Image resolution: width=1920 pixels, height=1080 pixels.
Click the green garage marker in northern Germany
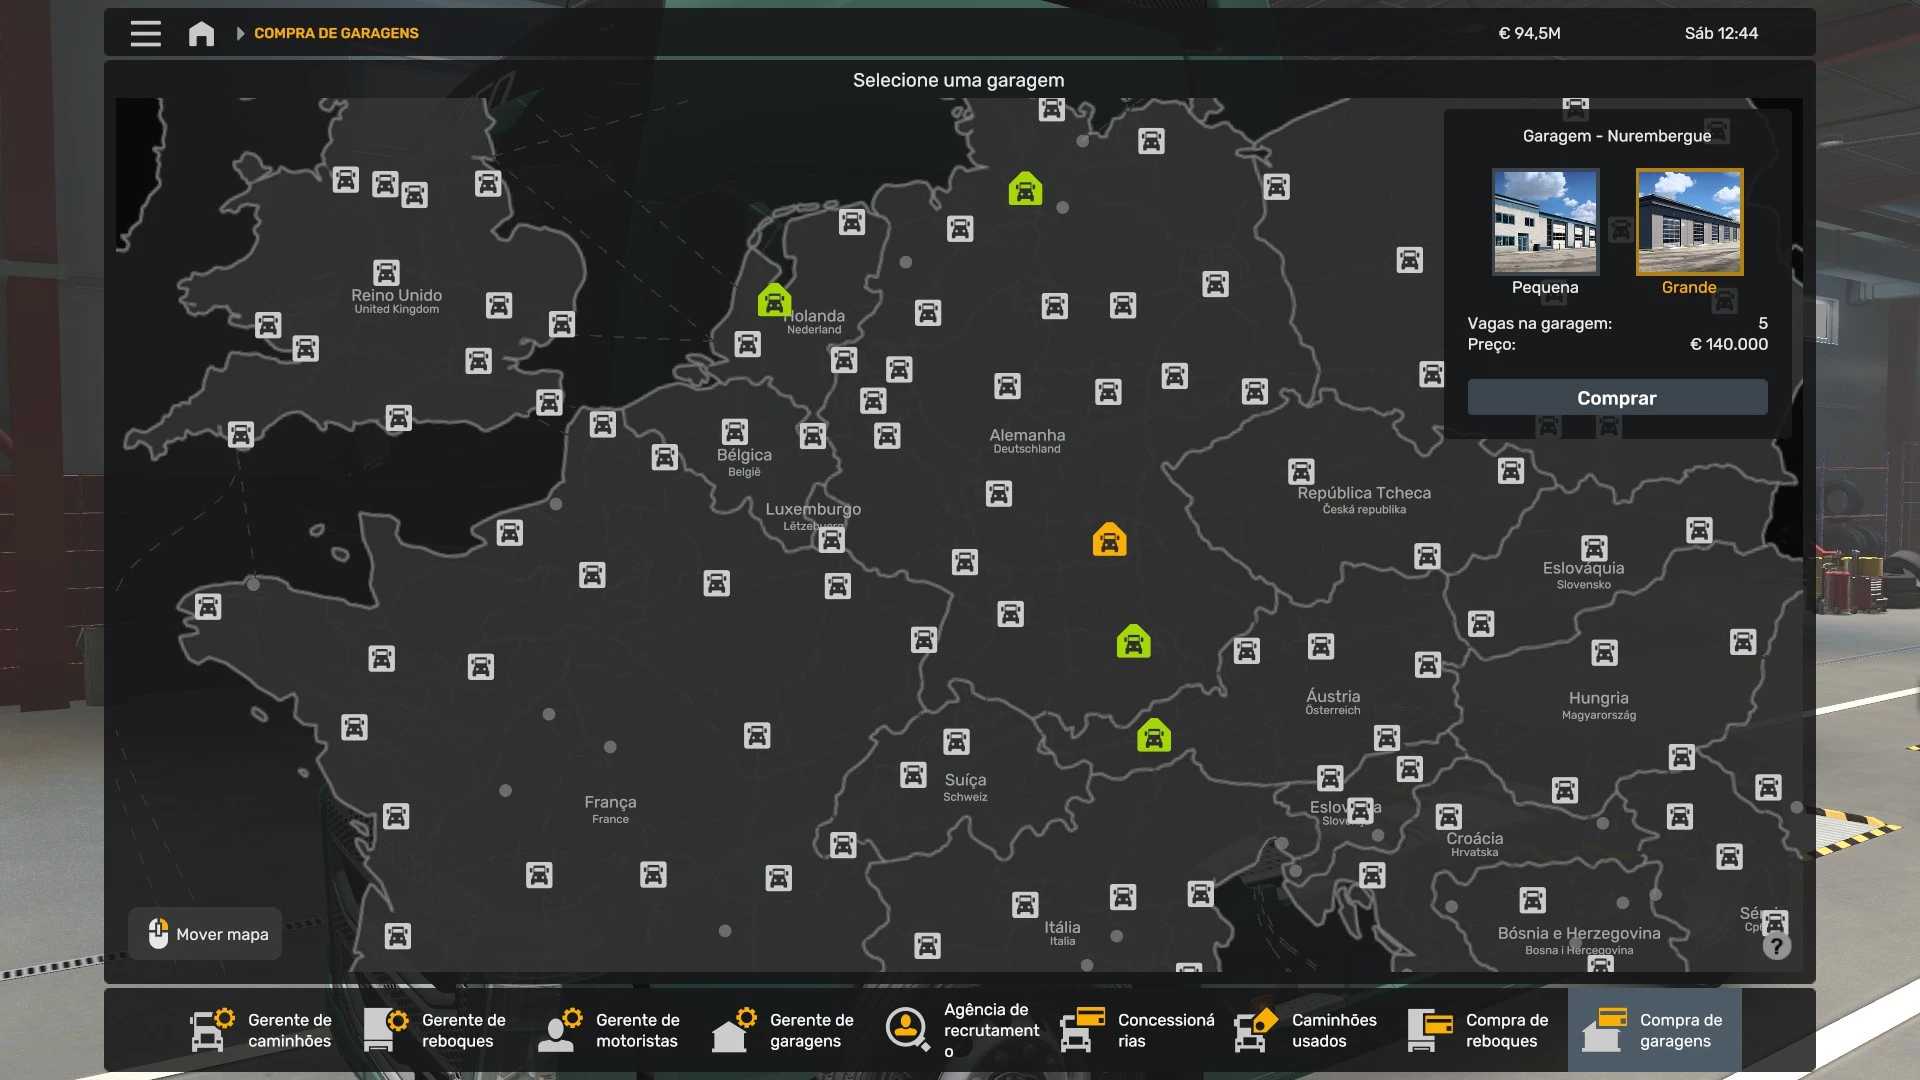tap(1025, 189)
